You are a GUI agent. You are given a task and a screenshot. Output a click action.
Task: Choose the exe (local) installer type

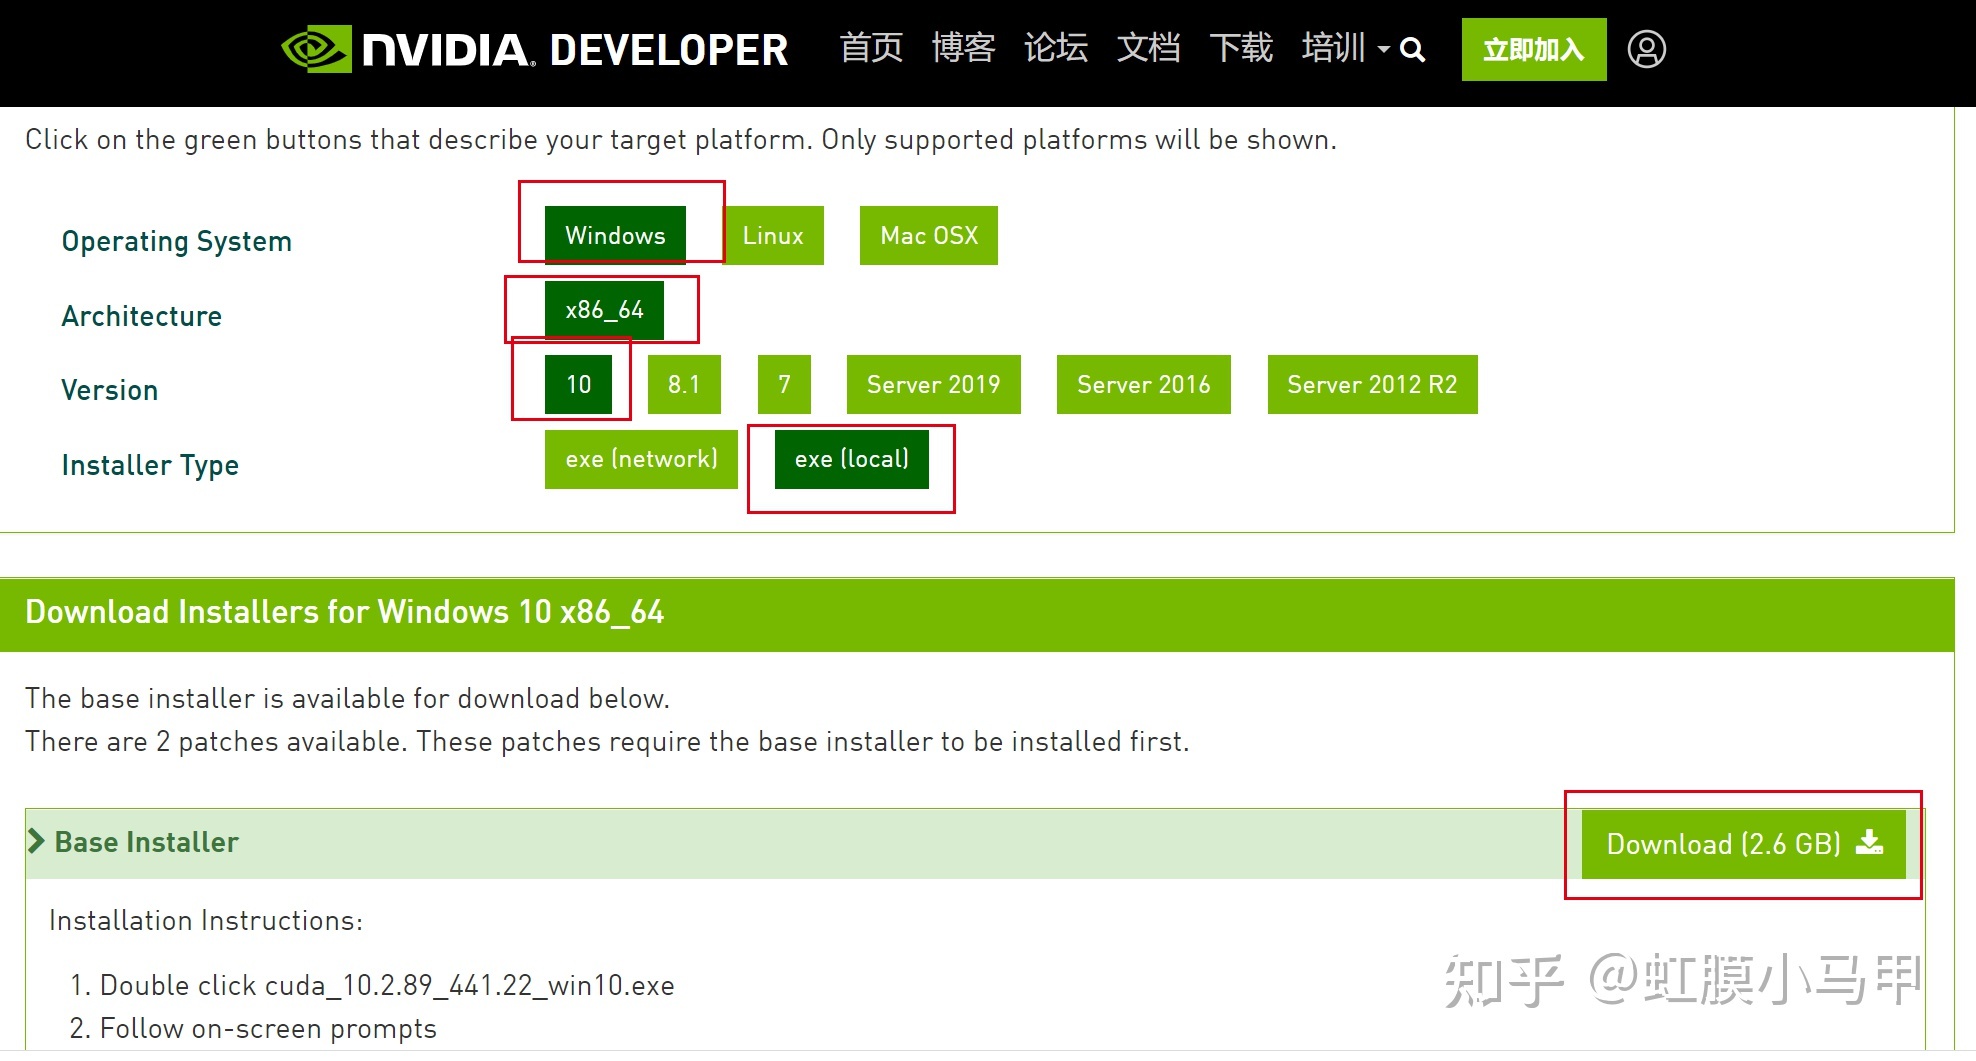pyautogui.click(x=852, y=459)
